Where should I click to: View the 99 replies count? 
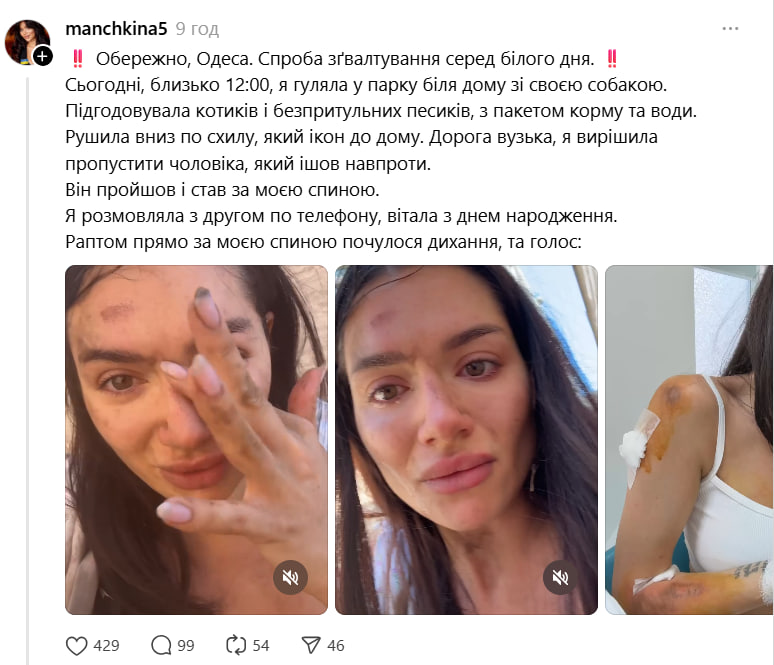click(x=186, y=646)
